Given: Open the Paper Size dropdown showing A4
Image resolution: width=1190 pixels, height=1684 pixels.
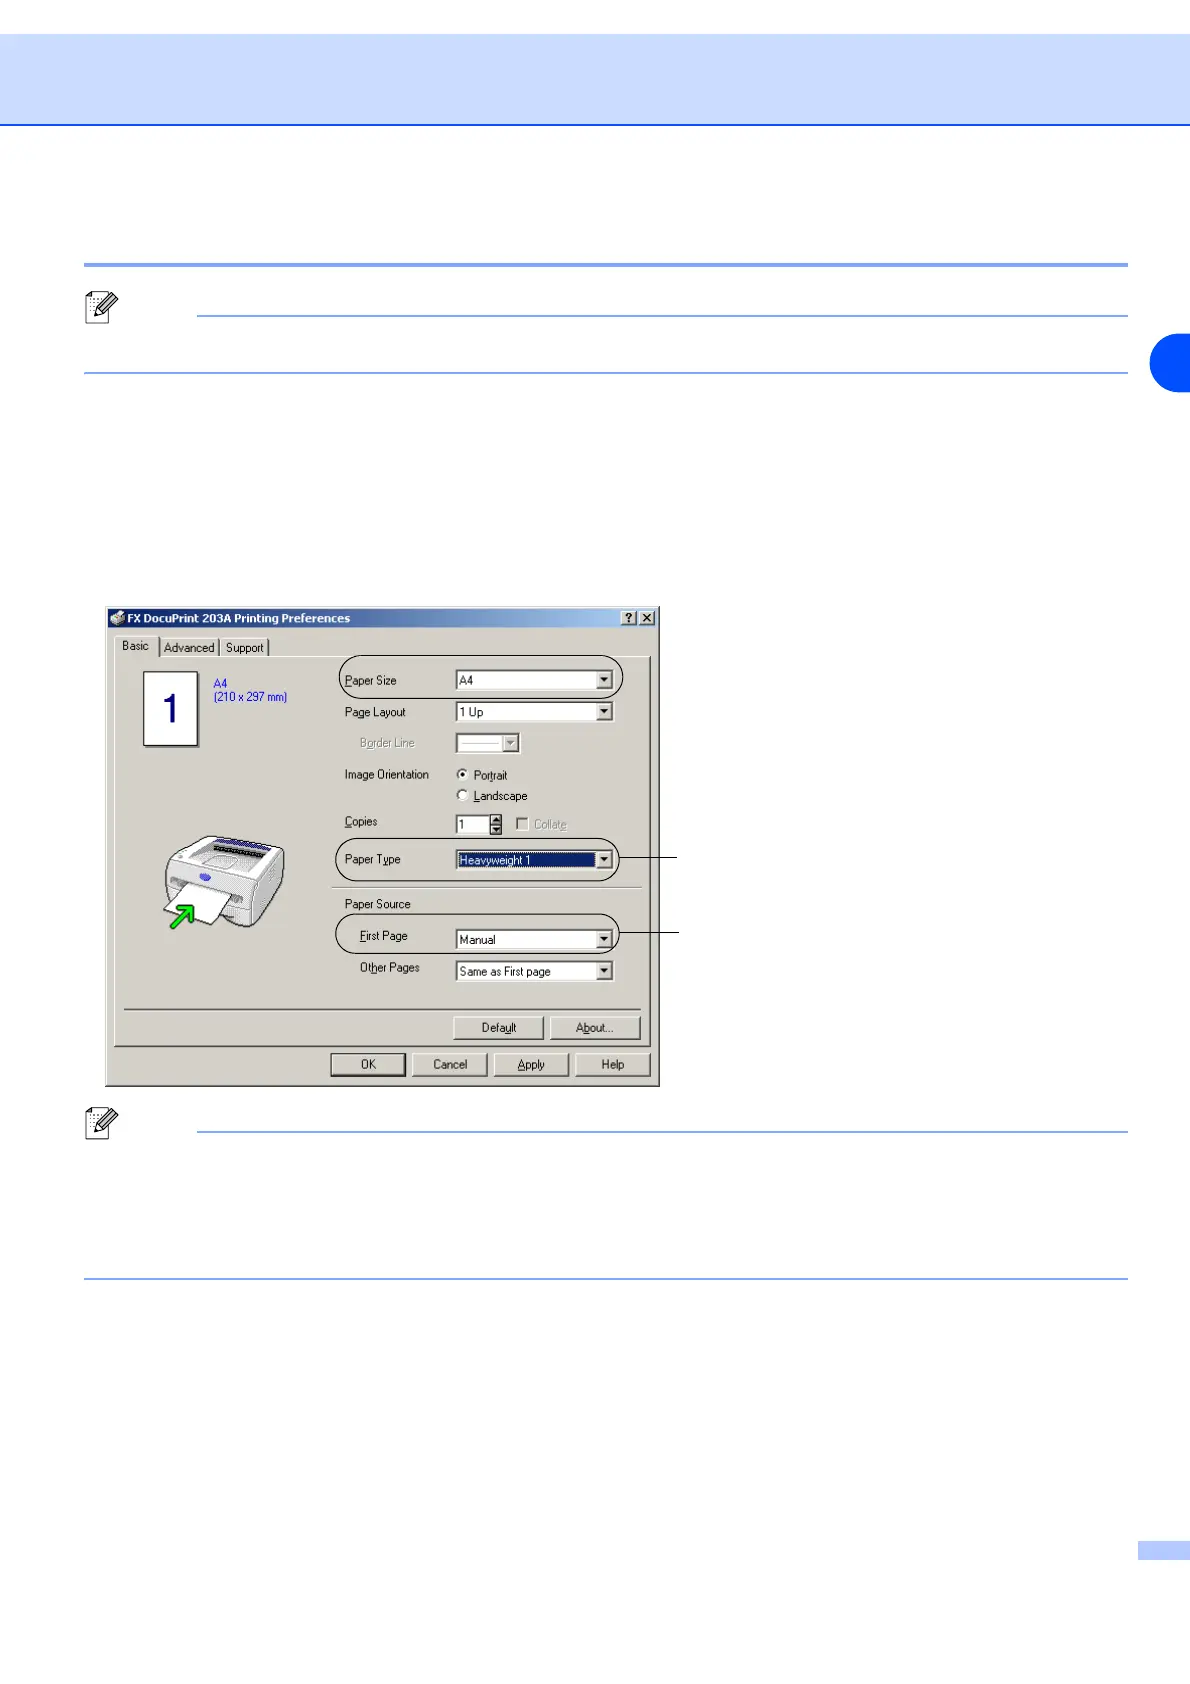Looking at the screenshot, I should click(x=534, y=680).
